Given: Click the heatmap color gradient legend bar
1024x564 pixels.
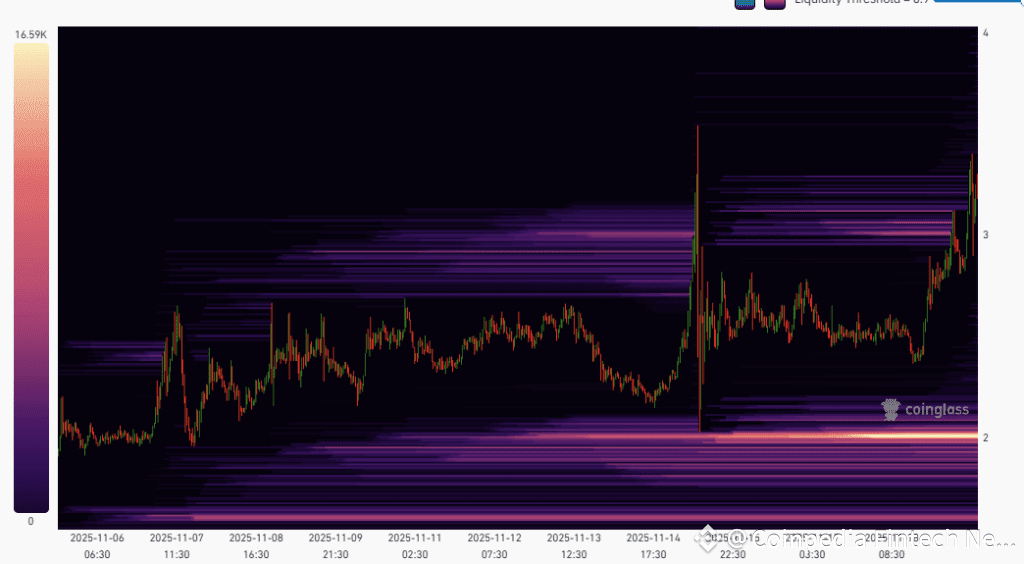Looking at the screenshot, I should coord(31,278).
